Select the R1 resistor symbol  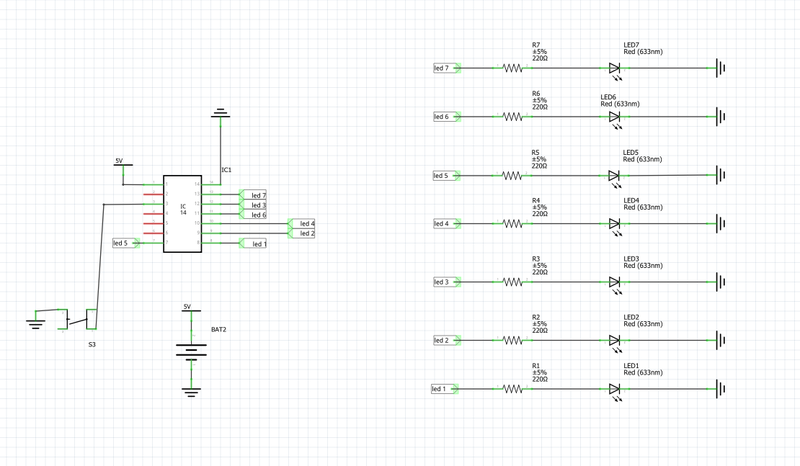(x=513, y=389)
